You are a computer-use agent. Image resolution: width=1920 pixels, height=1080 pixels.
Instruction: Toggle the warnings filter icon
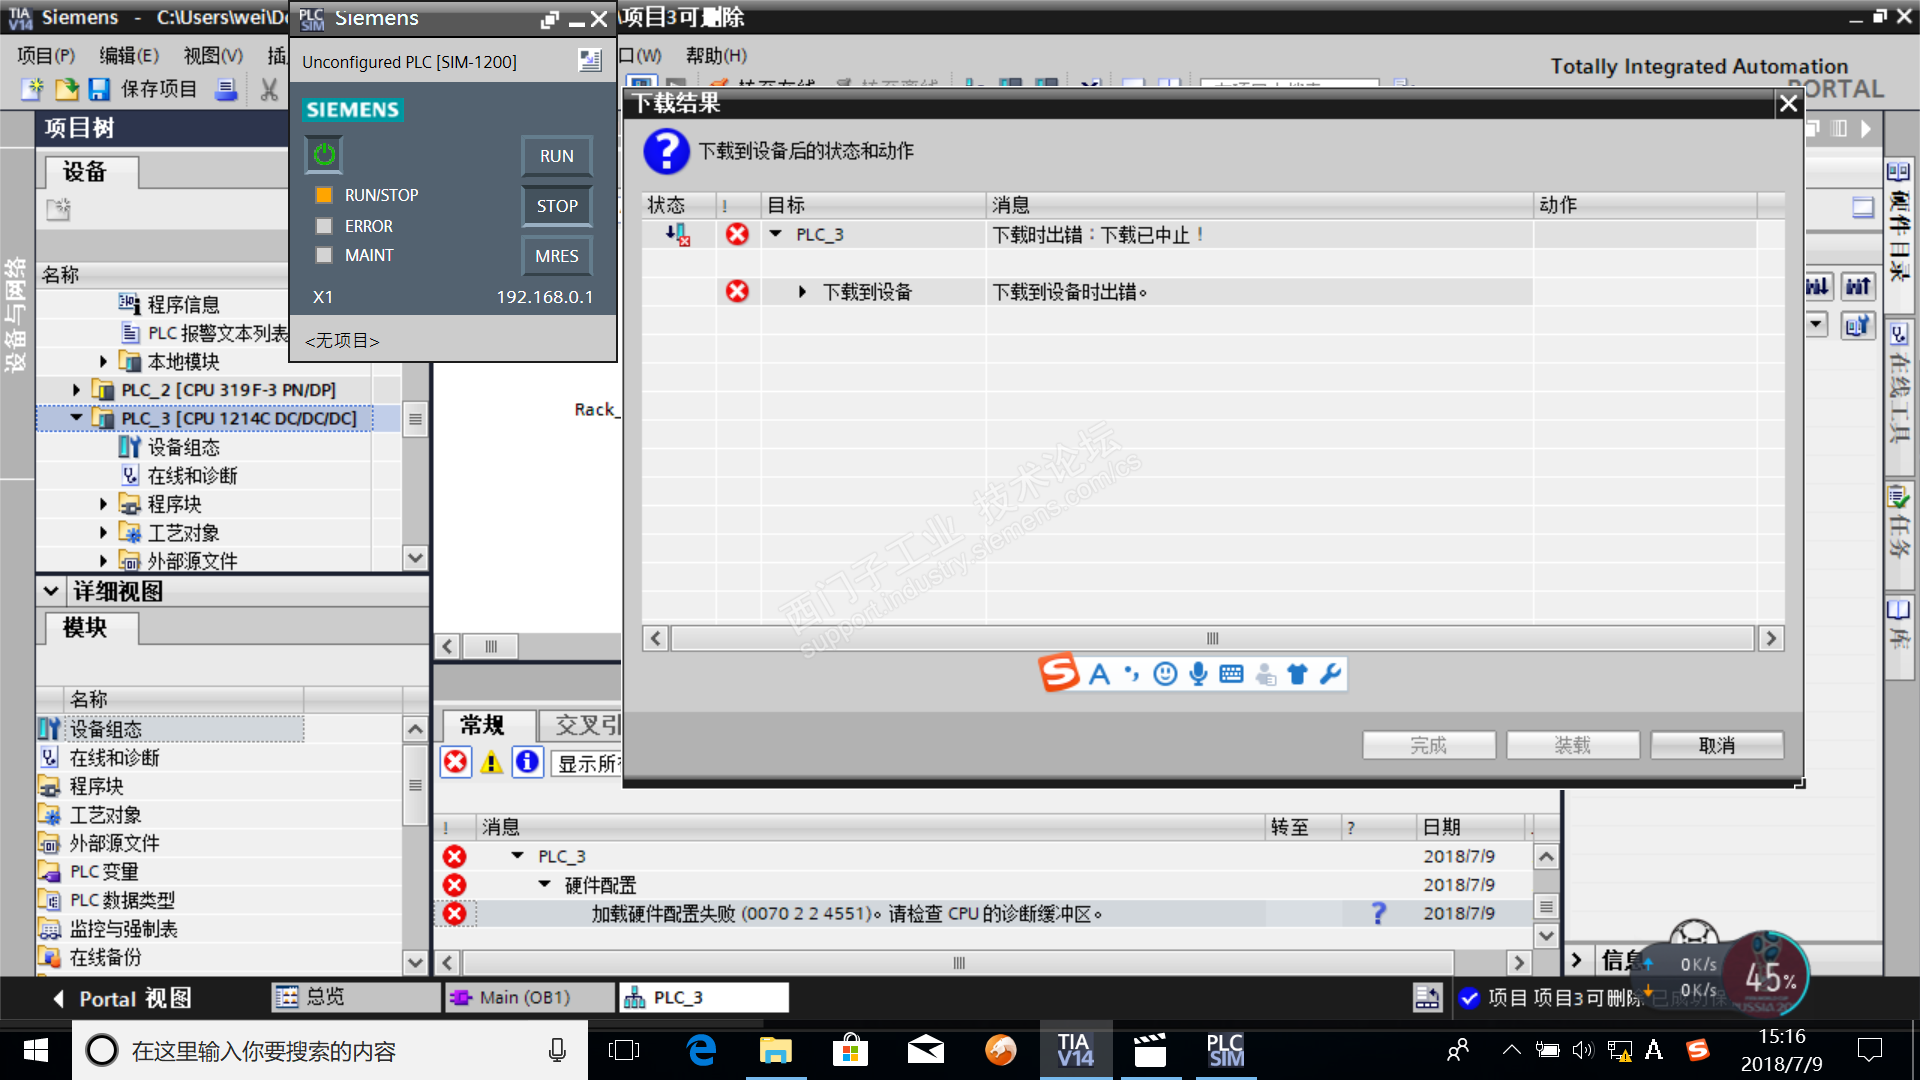click(491, 763)
